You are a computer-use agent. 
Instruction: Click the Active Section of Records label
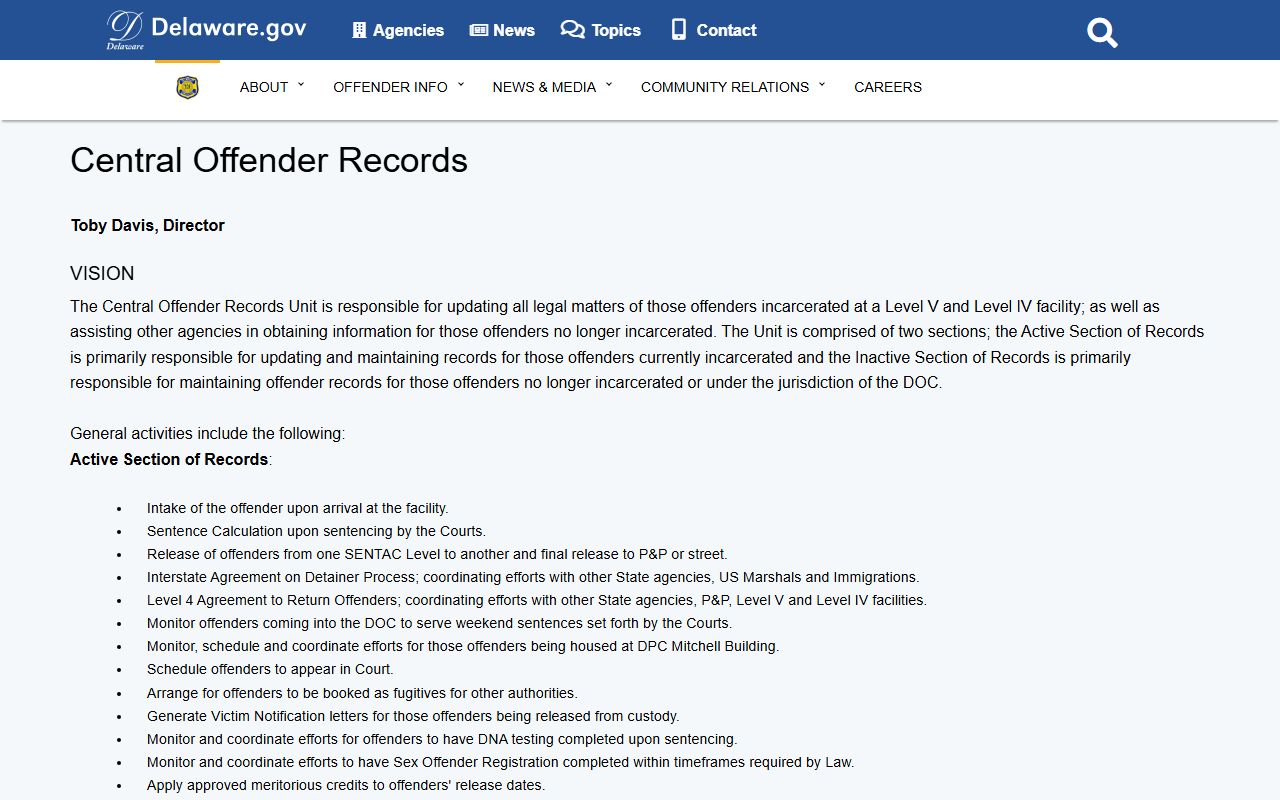169,459
